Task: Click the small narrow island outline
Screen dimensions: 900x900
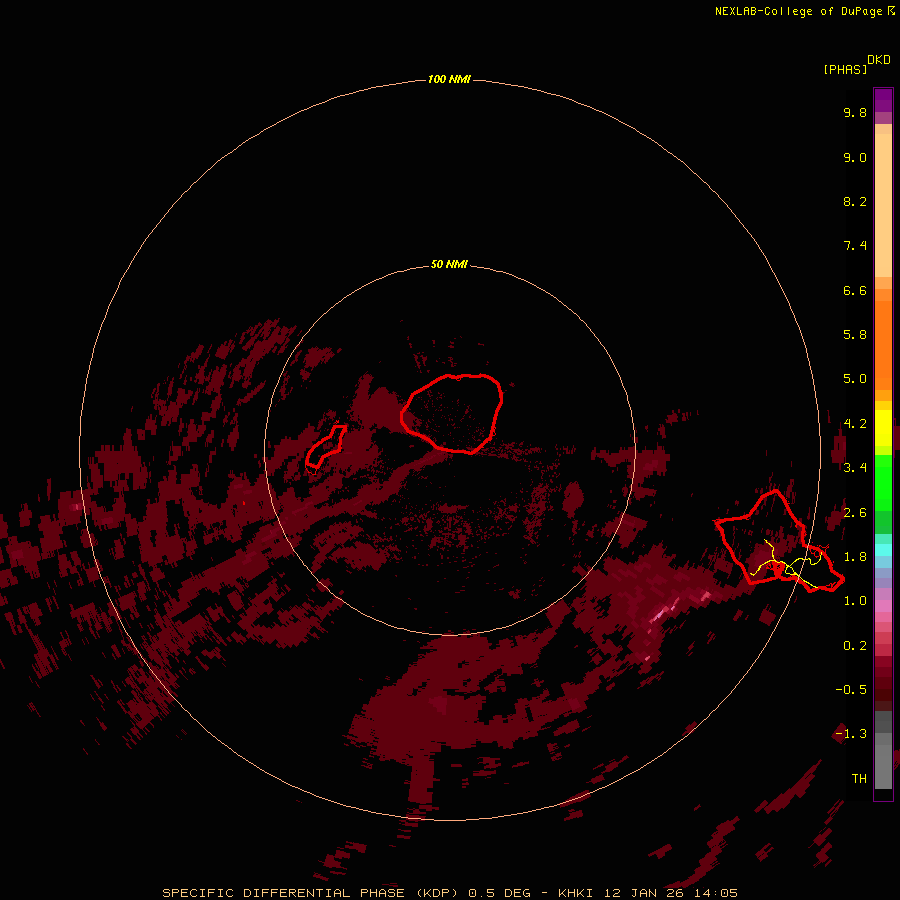Action: pyautogui.click(x=325, y=447)
